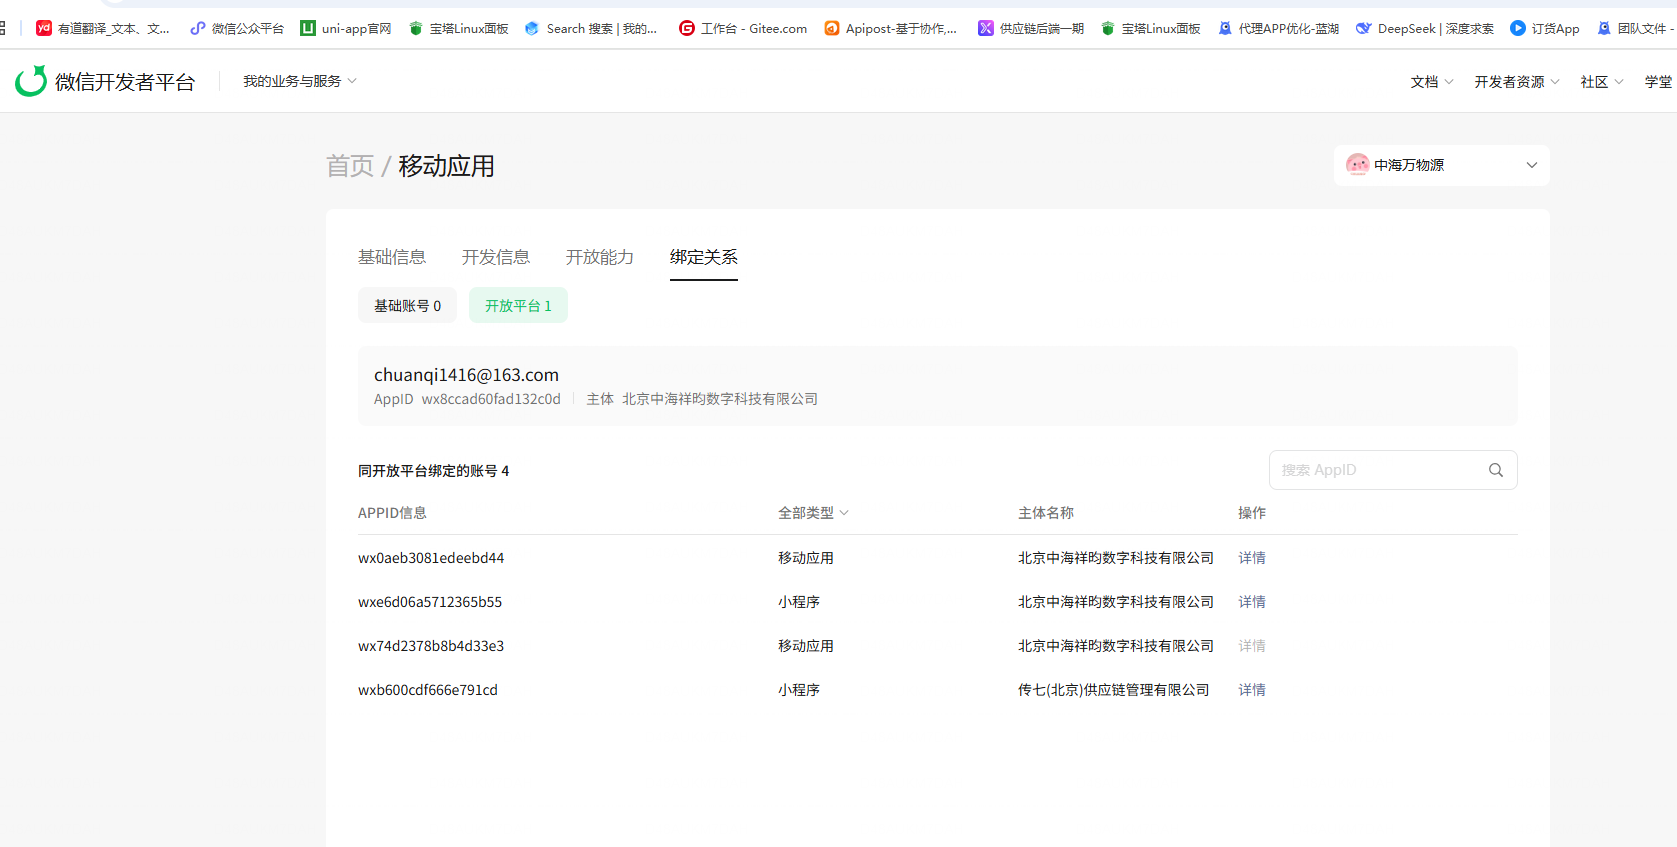This screenshot has height=847, width=1677.
Task: Click the 小程序 type for wxe6d06a5712365b55
Action: click(x=799, y=602)
